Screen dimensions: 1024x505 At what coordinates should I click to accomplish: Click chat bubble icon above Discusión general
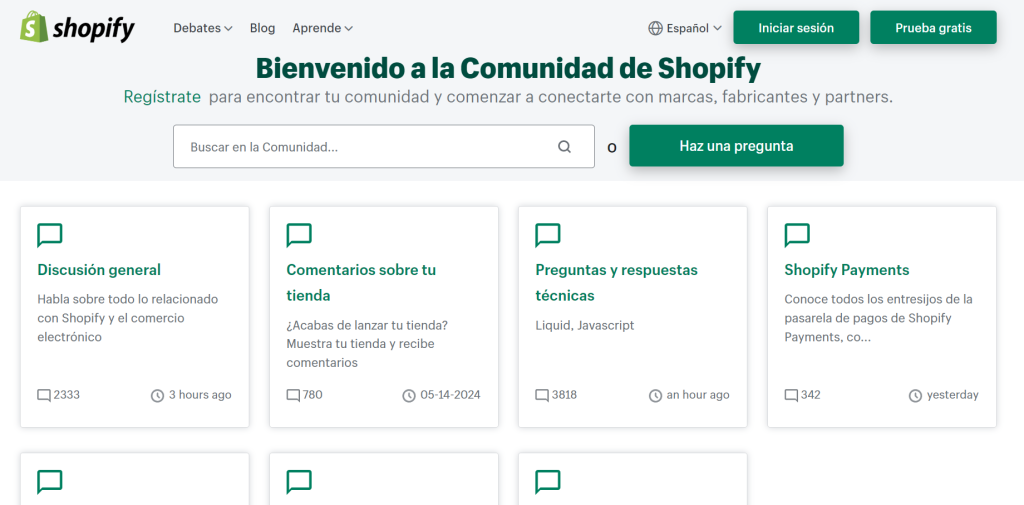50,235
